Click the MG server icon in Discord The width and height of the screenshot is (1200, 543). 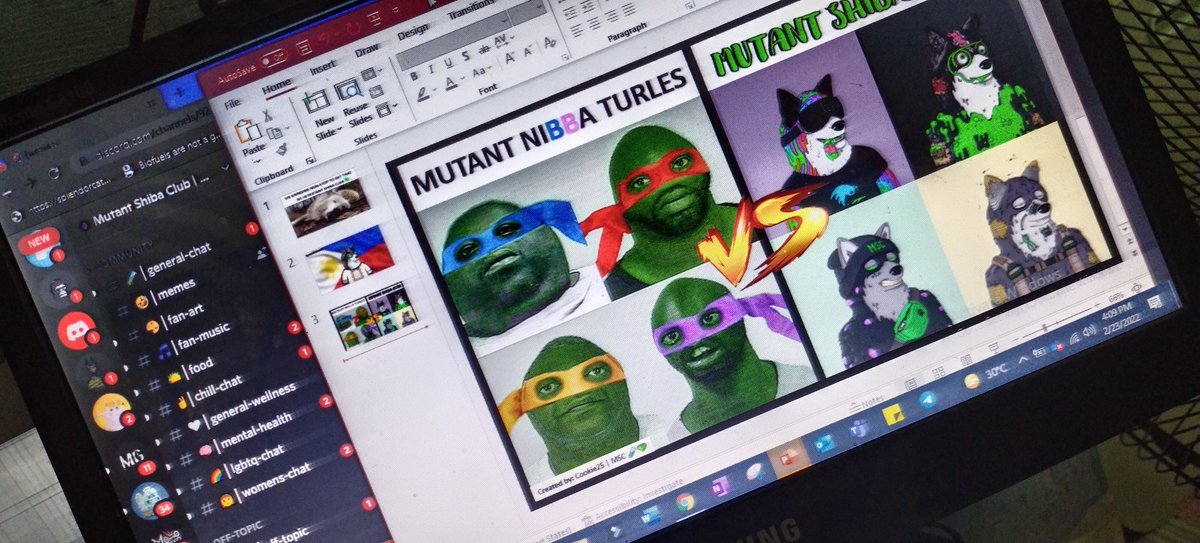coord(132,459)
